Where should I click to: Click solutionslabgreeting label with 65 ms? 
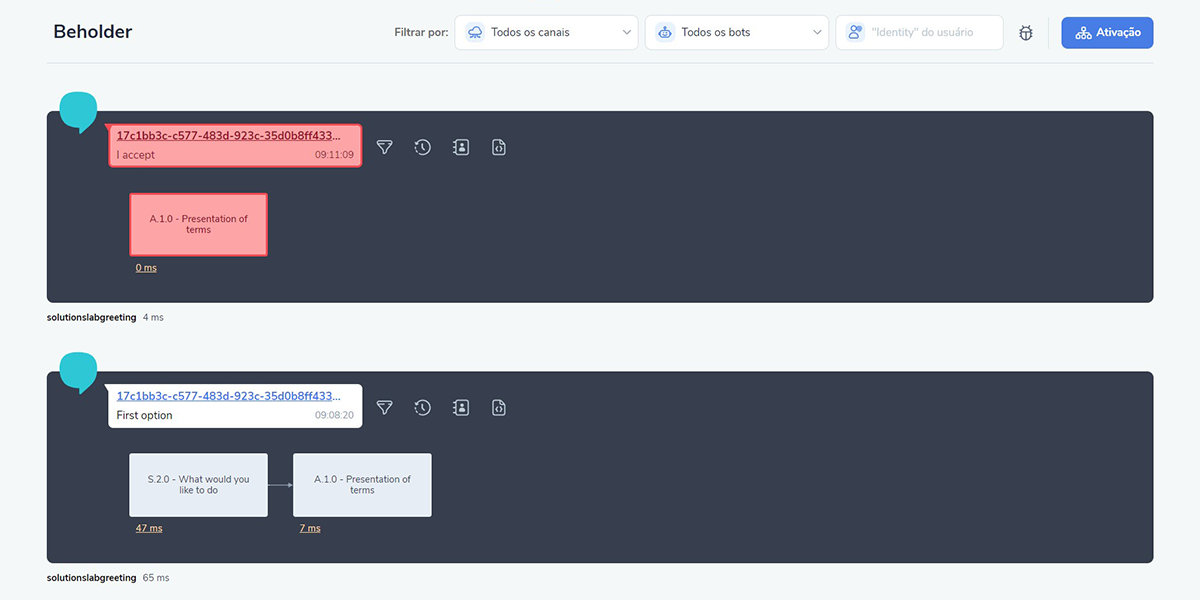tap(92, 577)
